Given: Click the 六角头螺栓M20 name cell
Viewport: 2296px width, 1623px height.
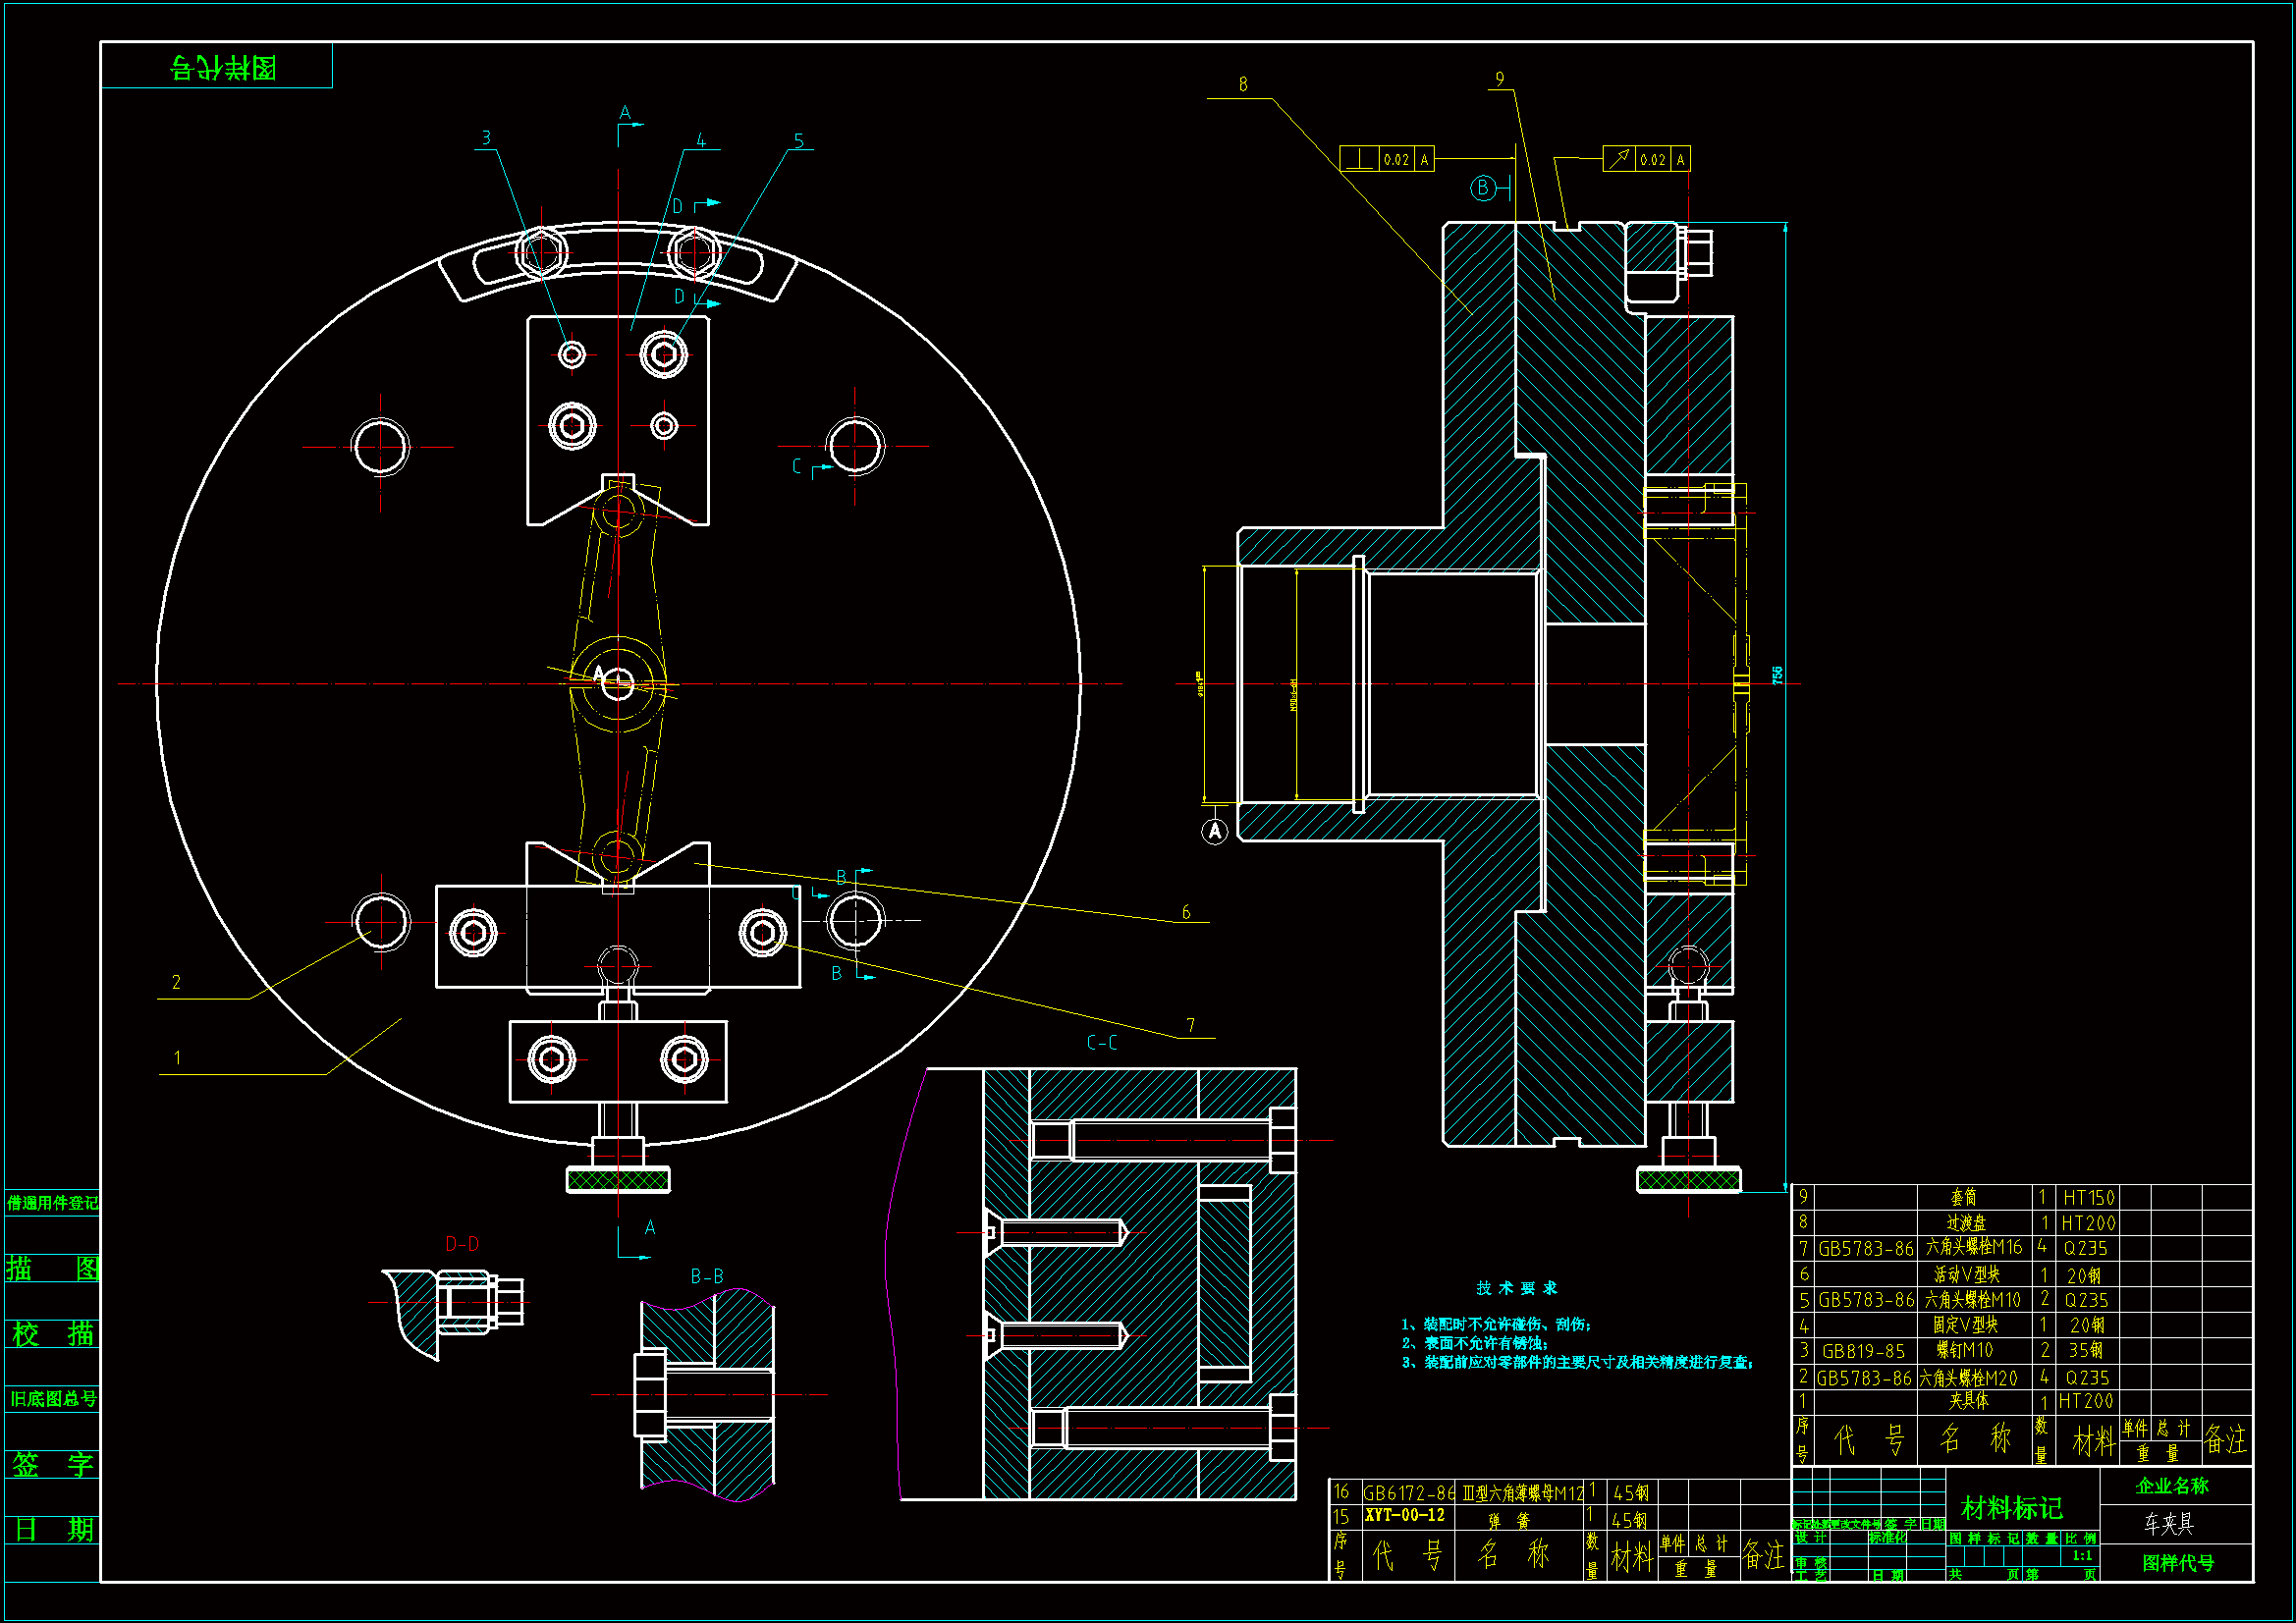Looking at the screenshot, I should [x=1974, y=1377].
